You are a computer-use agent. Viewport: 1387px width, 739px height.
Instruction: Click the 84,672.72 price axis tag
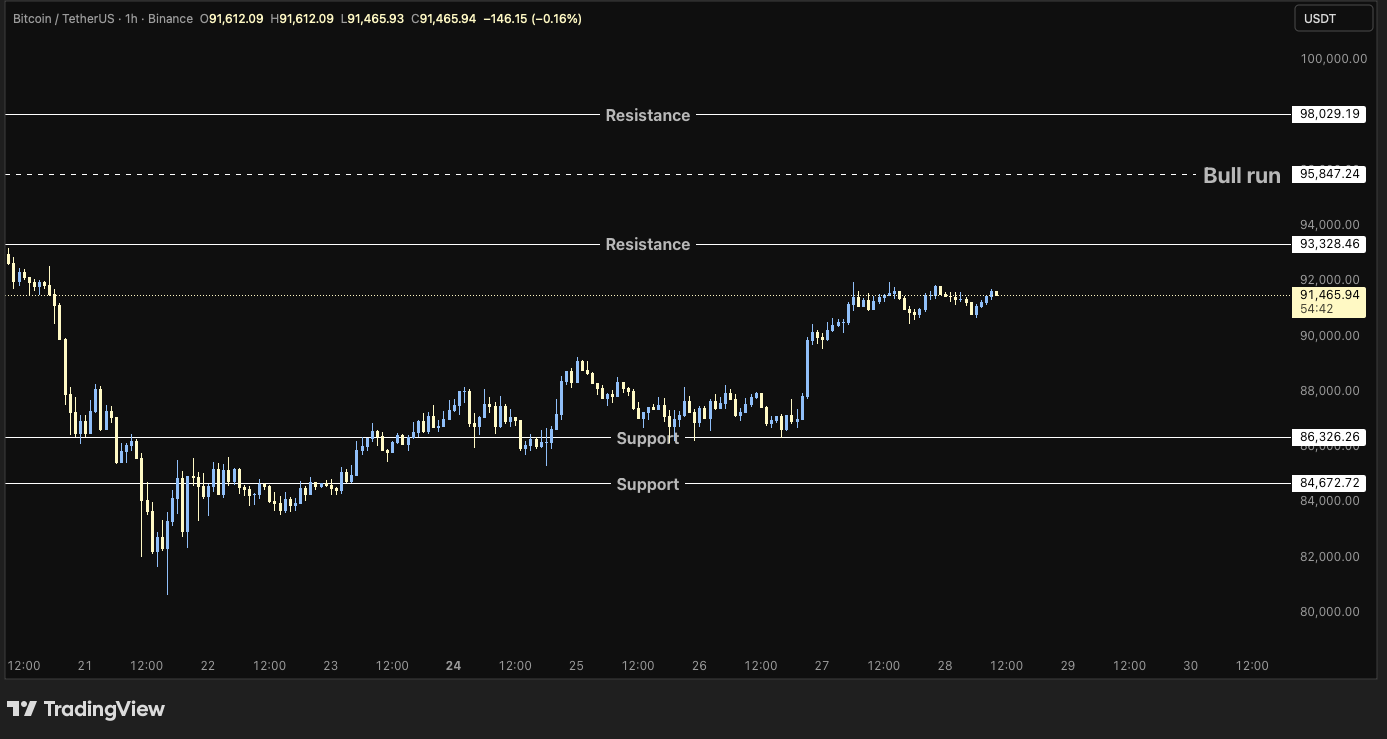1328,483
